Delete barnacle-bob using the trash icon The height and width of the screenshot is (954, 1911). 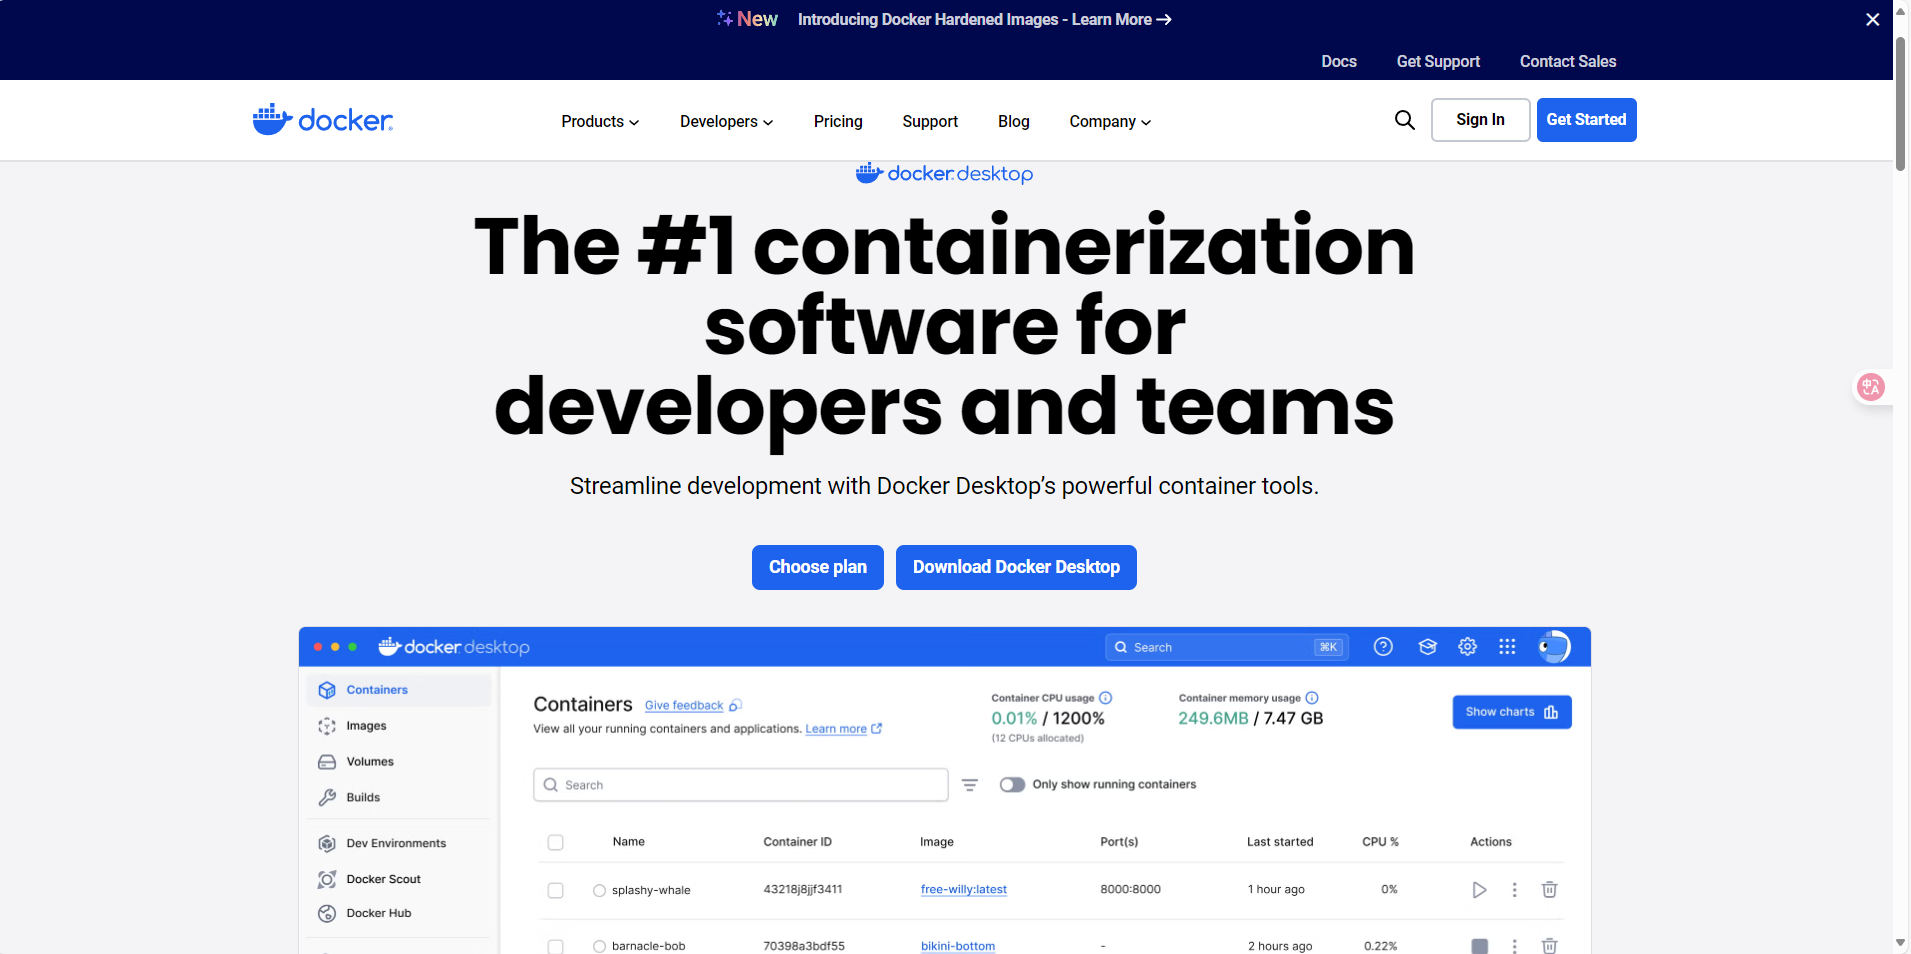(1550, 945)
